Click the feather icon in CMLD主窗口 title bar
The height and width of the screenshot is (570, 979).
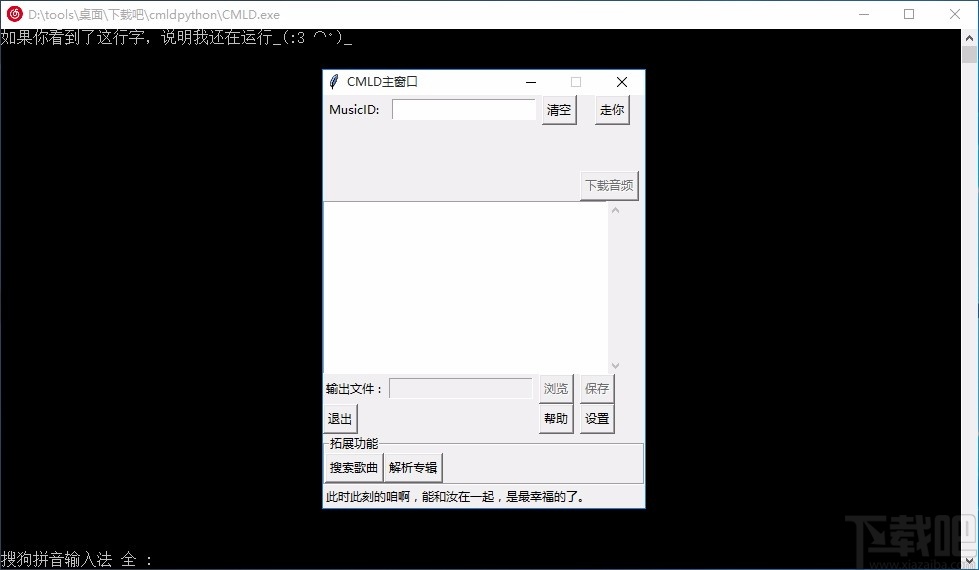click(x=334, y=82)
